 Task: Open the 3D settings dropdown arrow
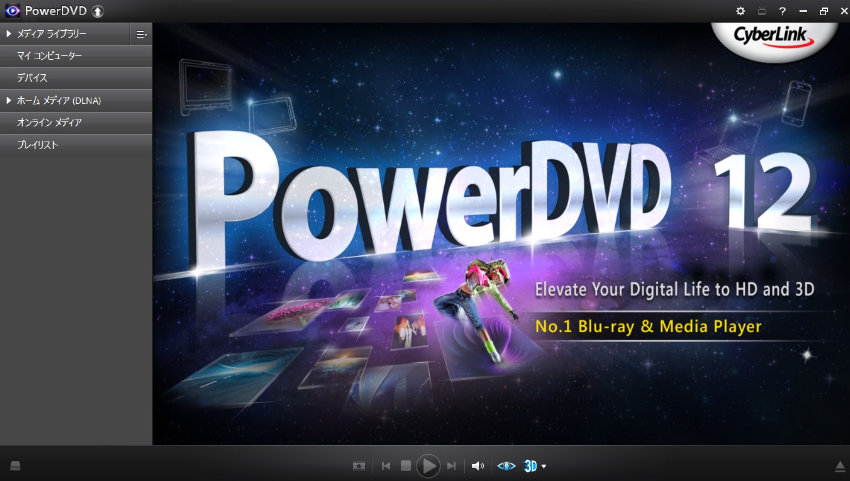544,466
